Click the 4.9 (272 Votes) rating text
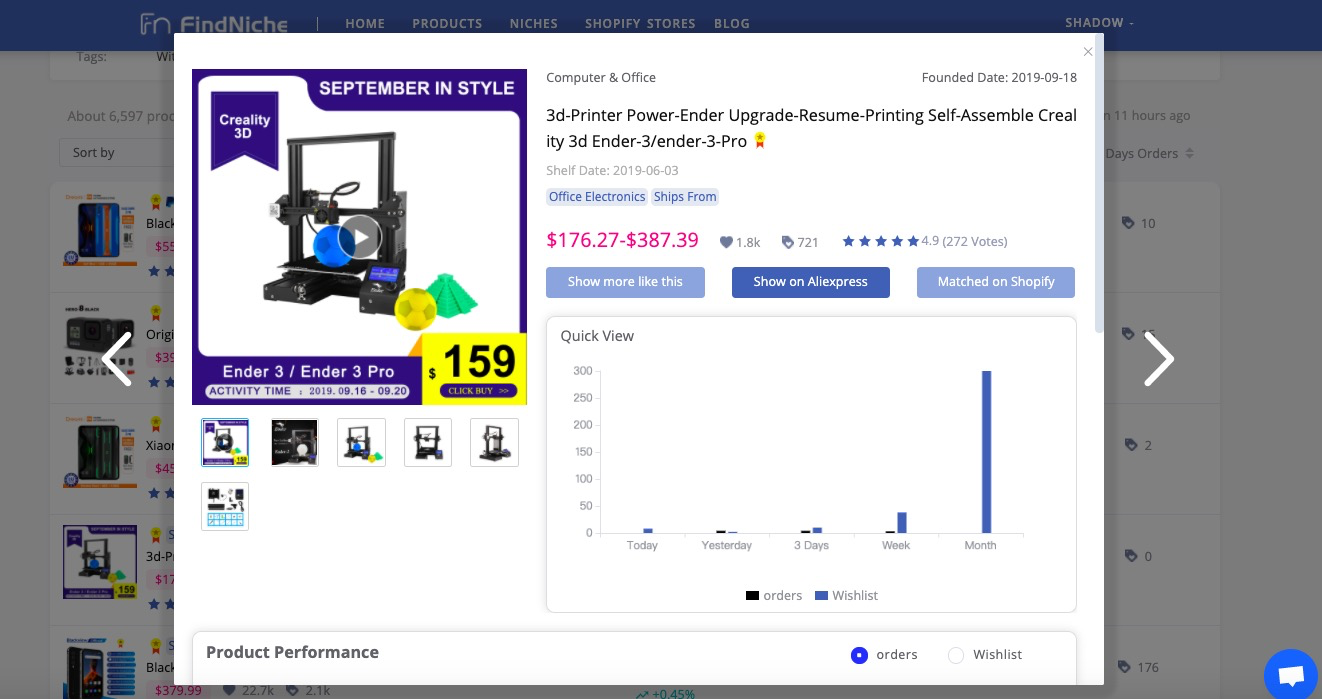Screen dimensions: 1322x699 964,241
